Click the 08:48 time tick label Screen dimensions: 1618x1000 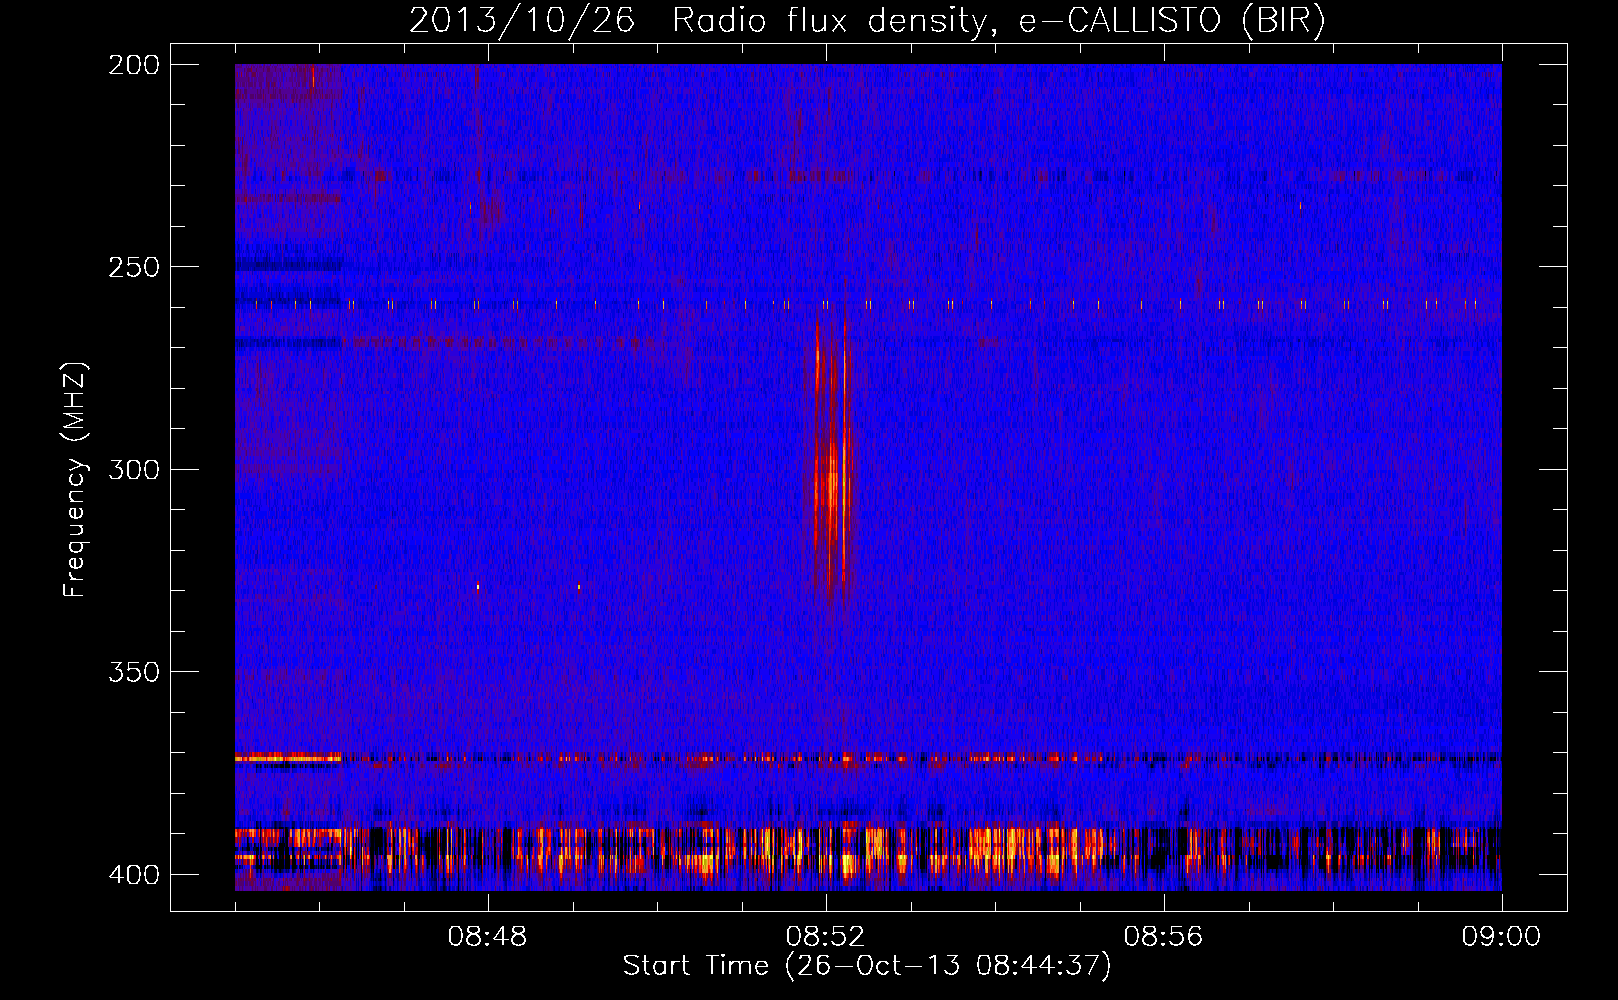pos(487,937)
